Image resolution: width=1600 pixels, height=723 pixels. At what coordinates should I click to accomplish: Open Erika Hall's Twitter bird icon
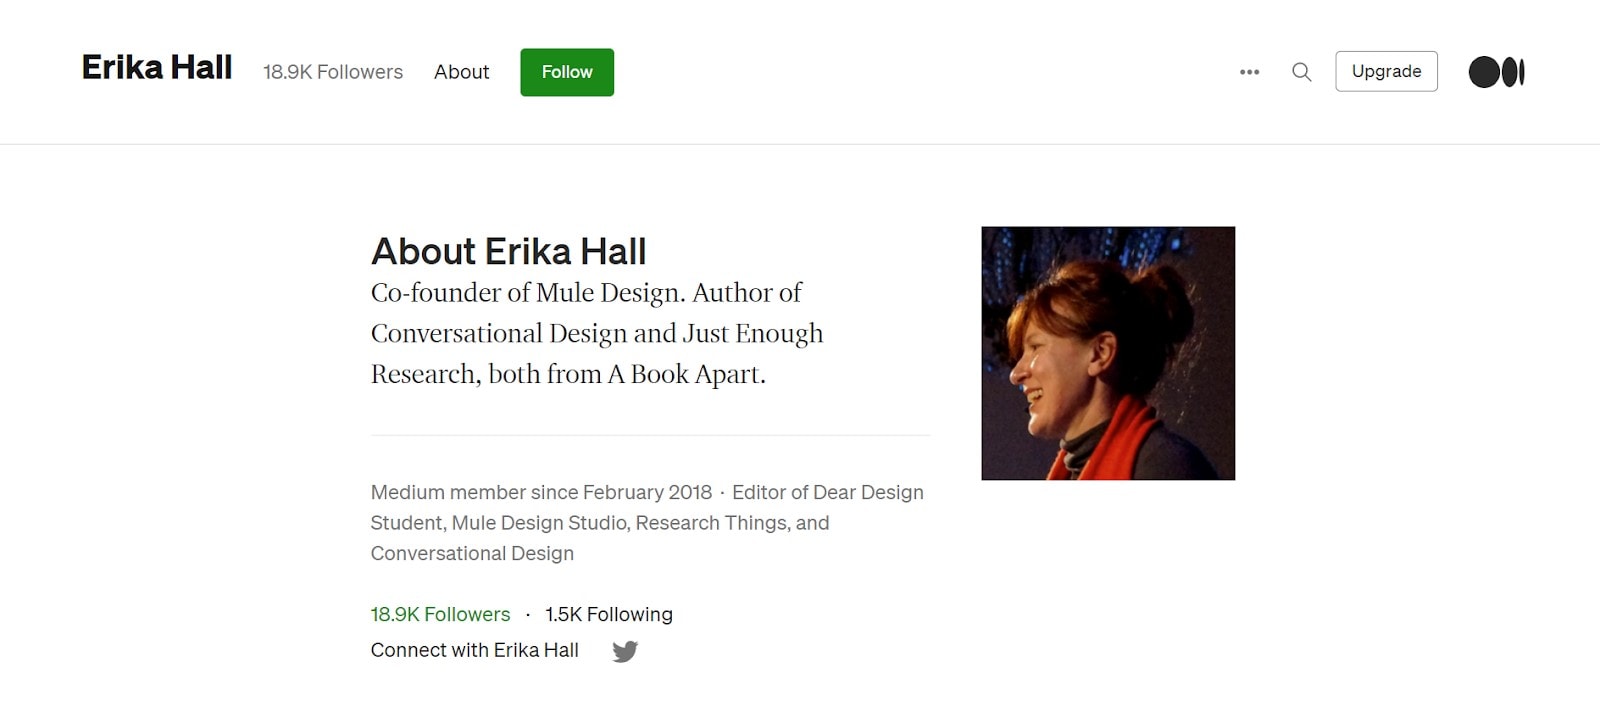[x=625, y=651]
